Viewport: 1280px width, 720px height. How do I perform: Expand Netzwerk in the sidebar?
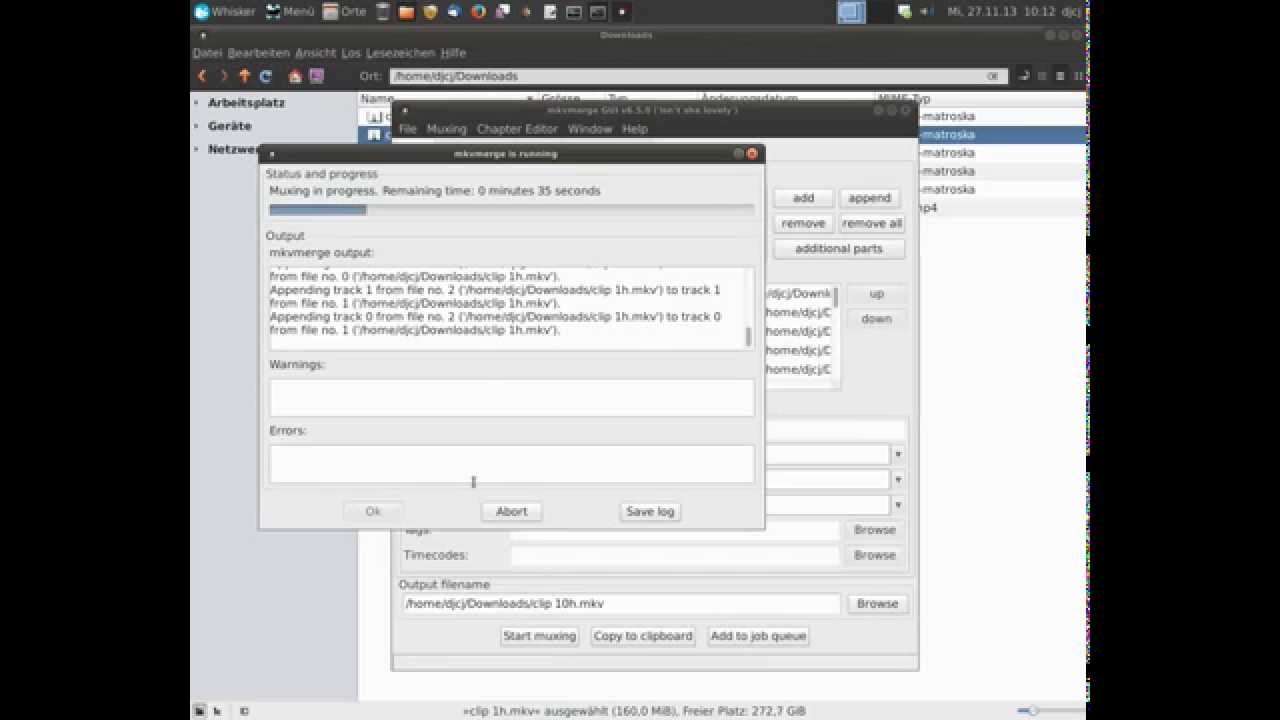[196, 149]
